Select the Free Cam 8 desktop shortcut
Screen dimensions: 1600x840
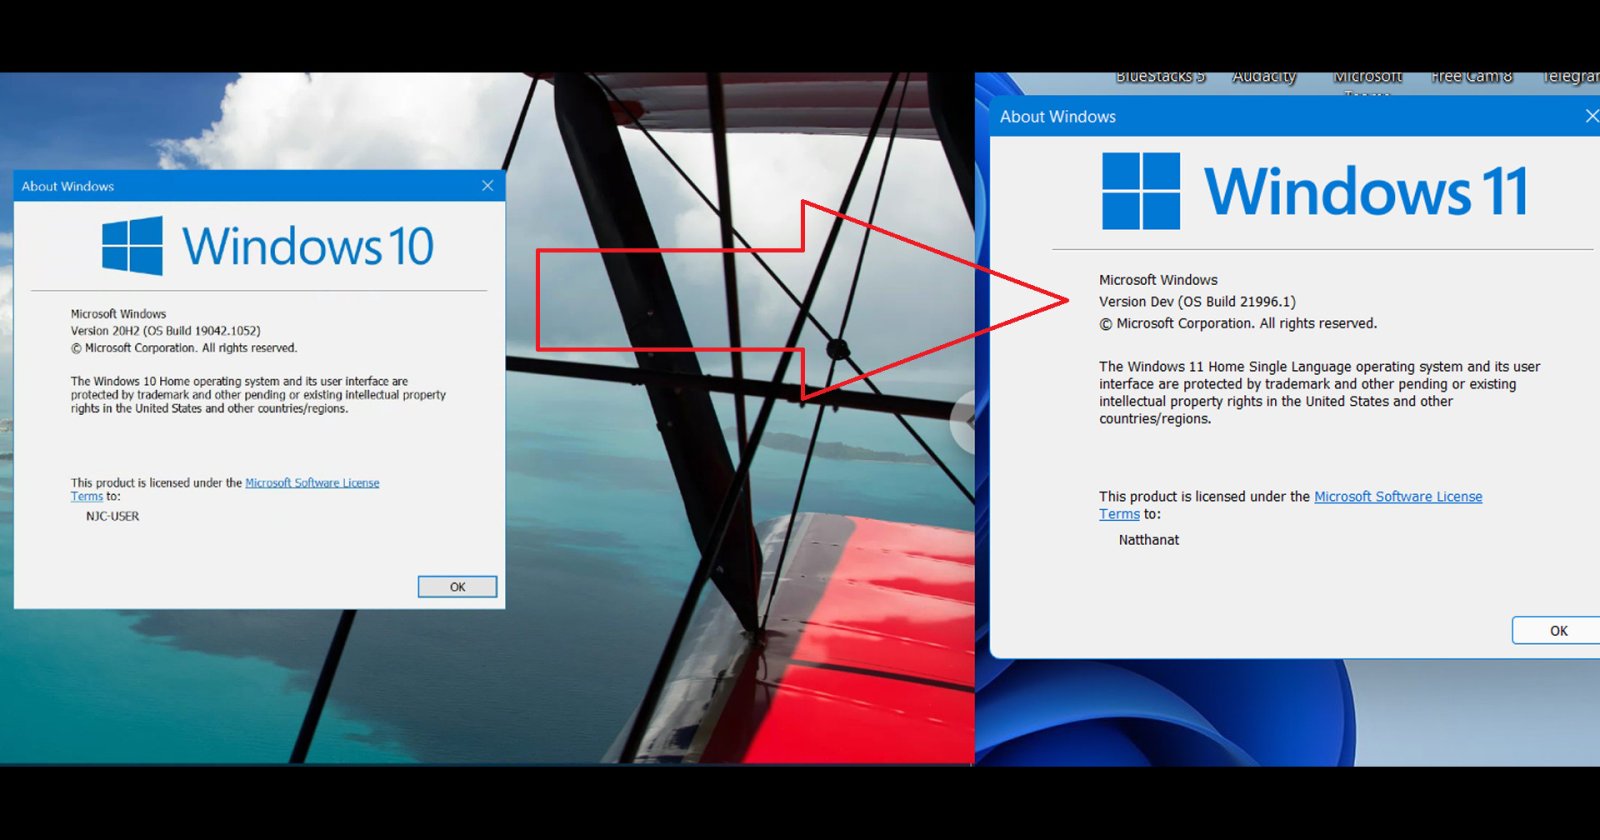click(1471, 77)
